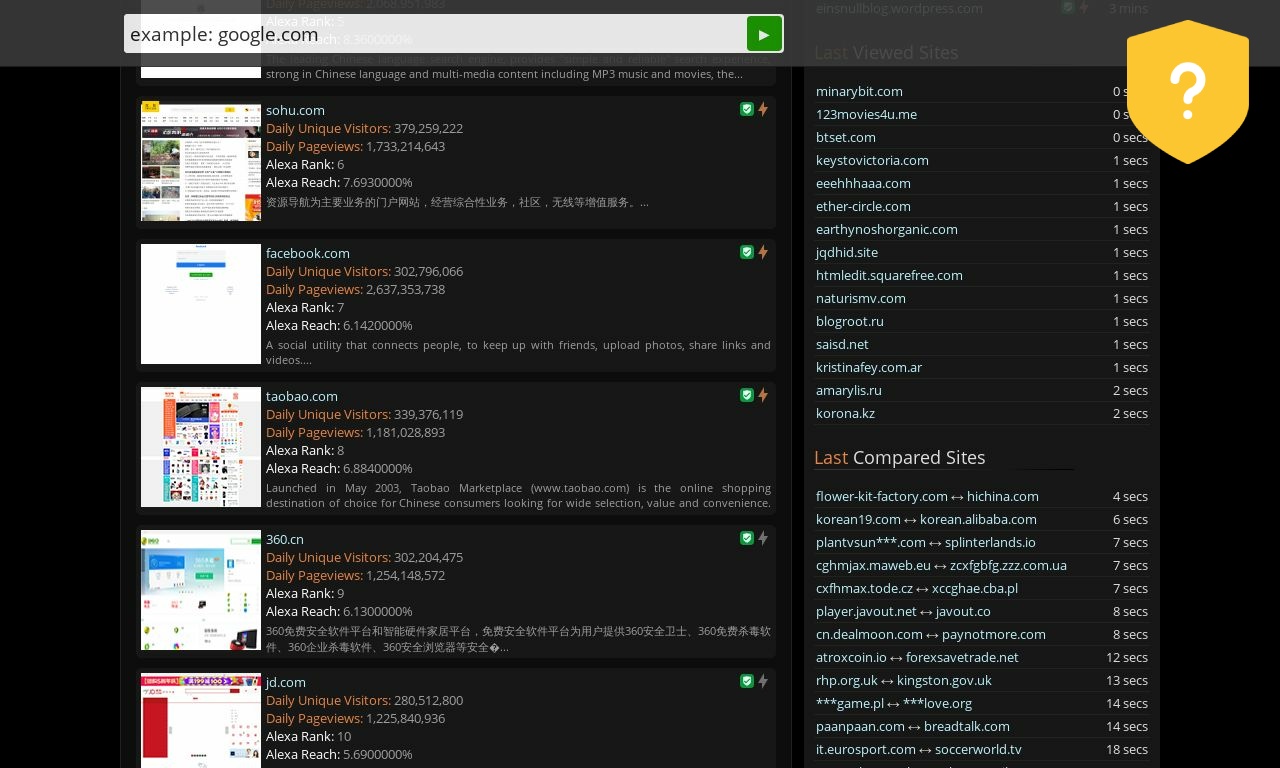Click gray lightning bolt icon for 360.cn
The image size is (1280, 768).
[x=763, y=538]
